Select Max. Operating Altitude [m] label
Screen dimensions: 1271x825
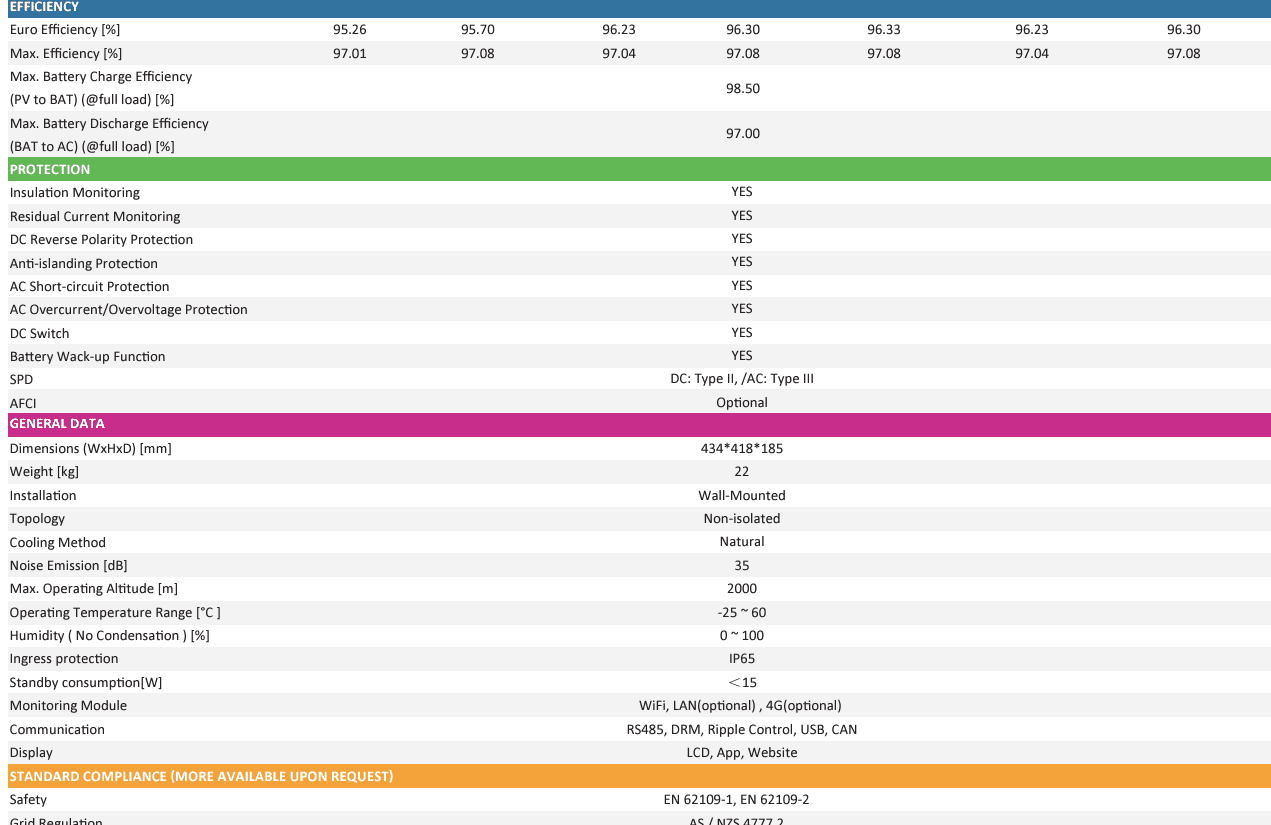[x=94, y=588]
